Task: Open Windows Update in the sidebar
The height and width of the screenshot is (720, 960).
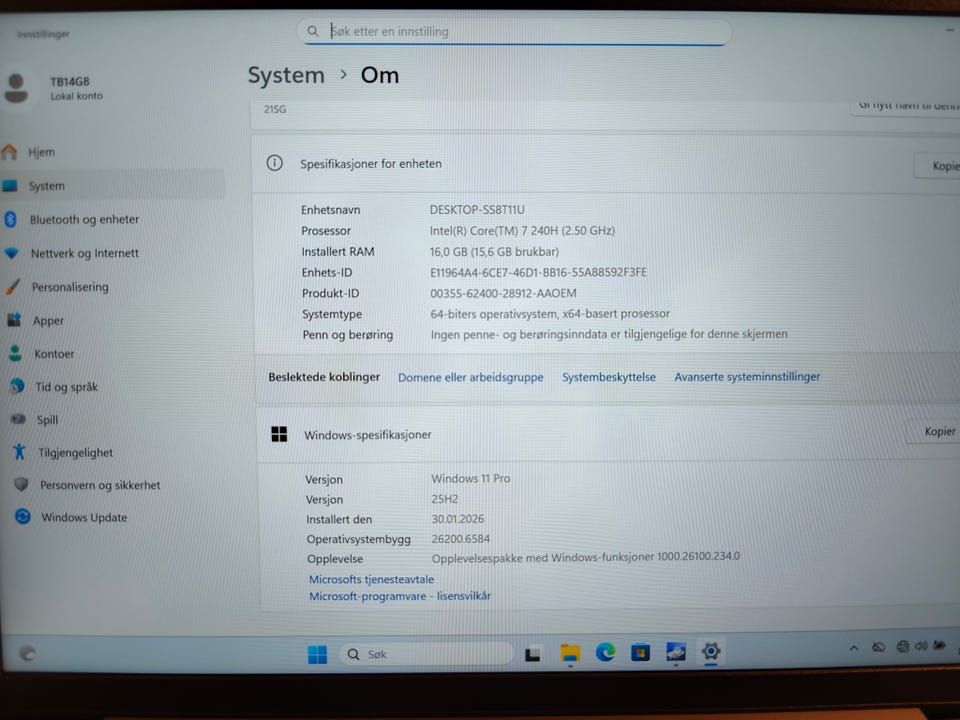Action: (x=84, y=518)
